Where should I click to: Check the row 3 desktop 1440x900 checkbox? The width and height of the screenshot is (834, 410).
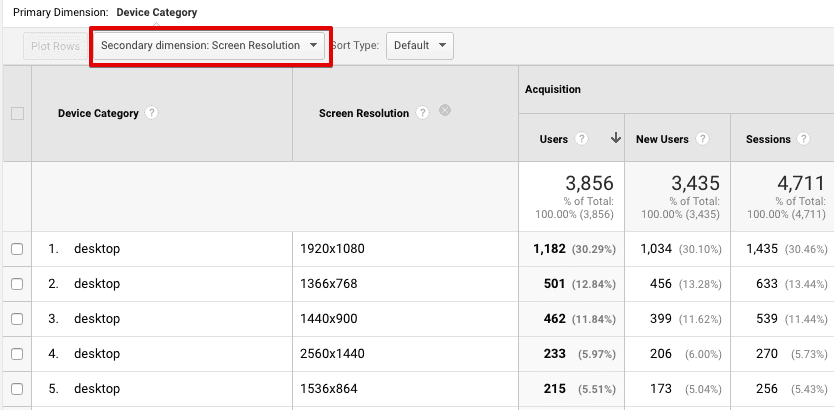17,319
